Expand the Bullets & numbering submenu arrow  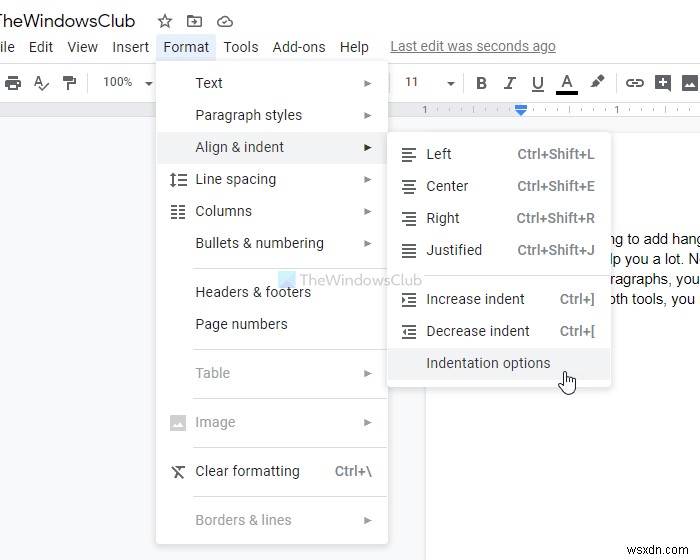[x=367, y=243]
